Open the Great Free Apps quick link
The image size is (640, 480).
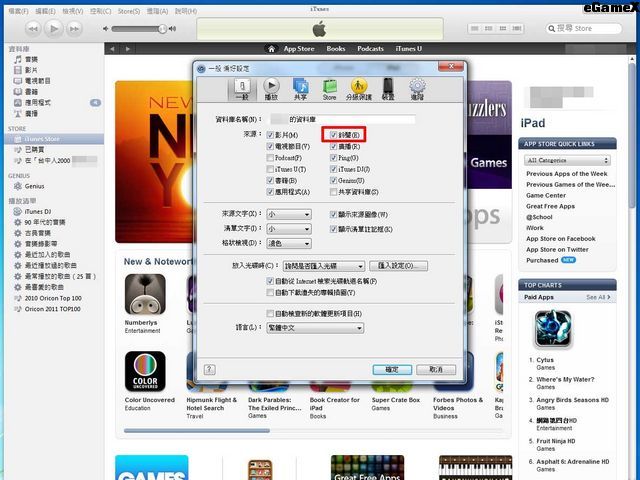[550, 206]
